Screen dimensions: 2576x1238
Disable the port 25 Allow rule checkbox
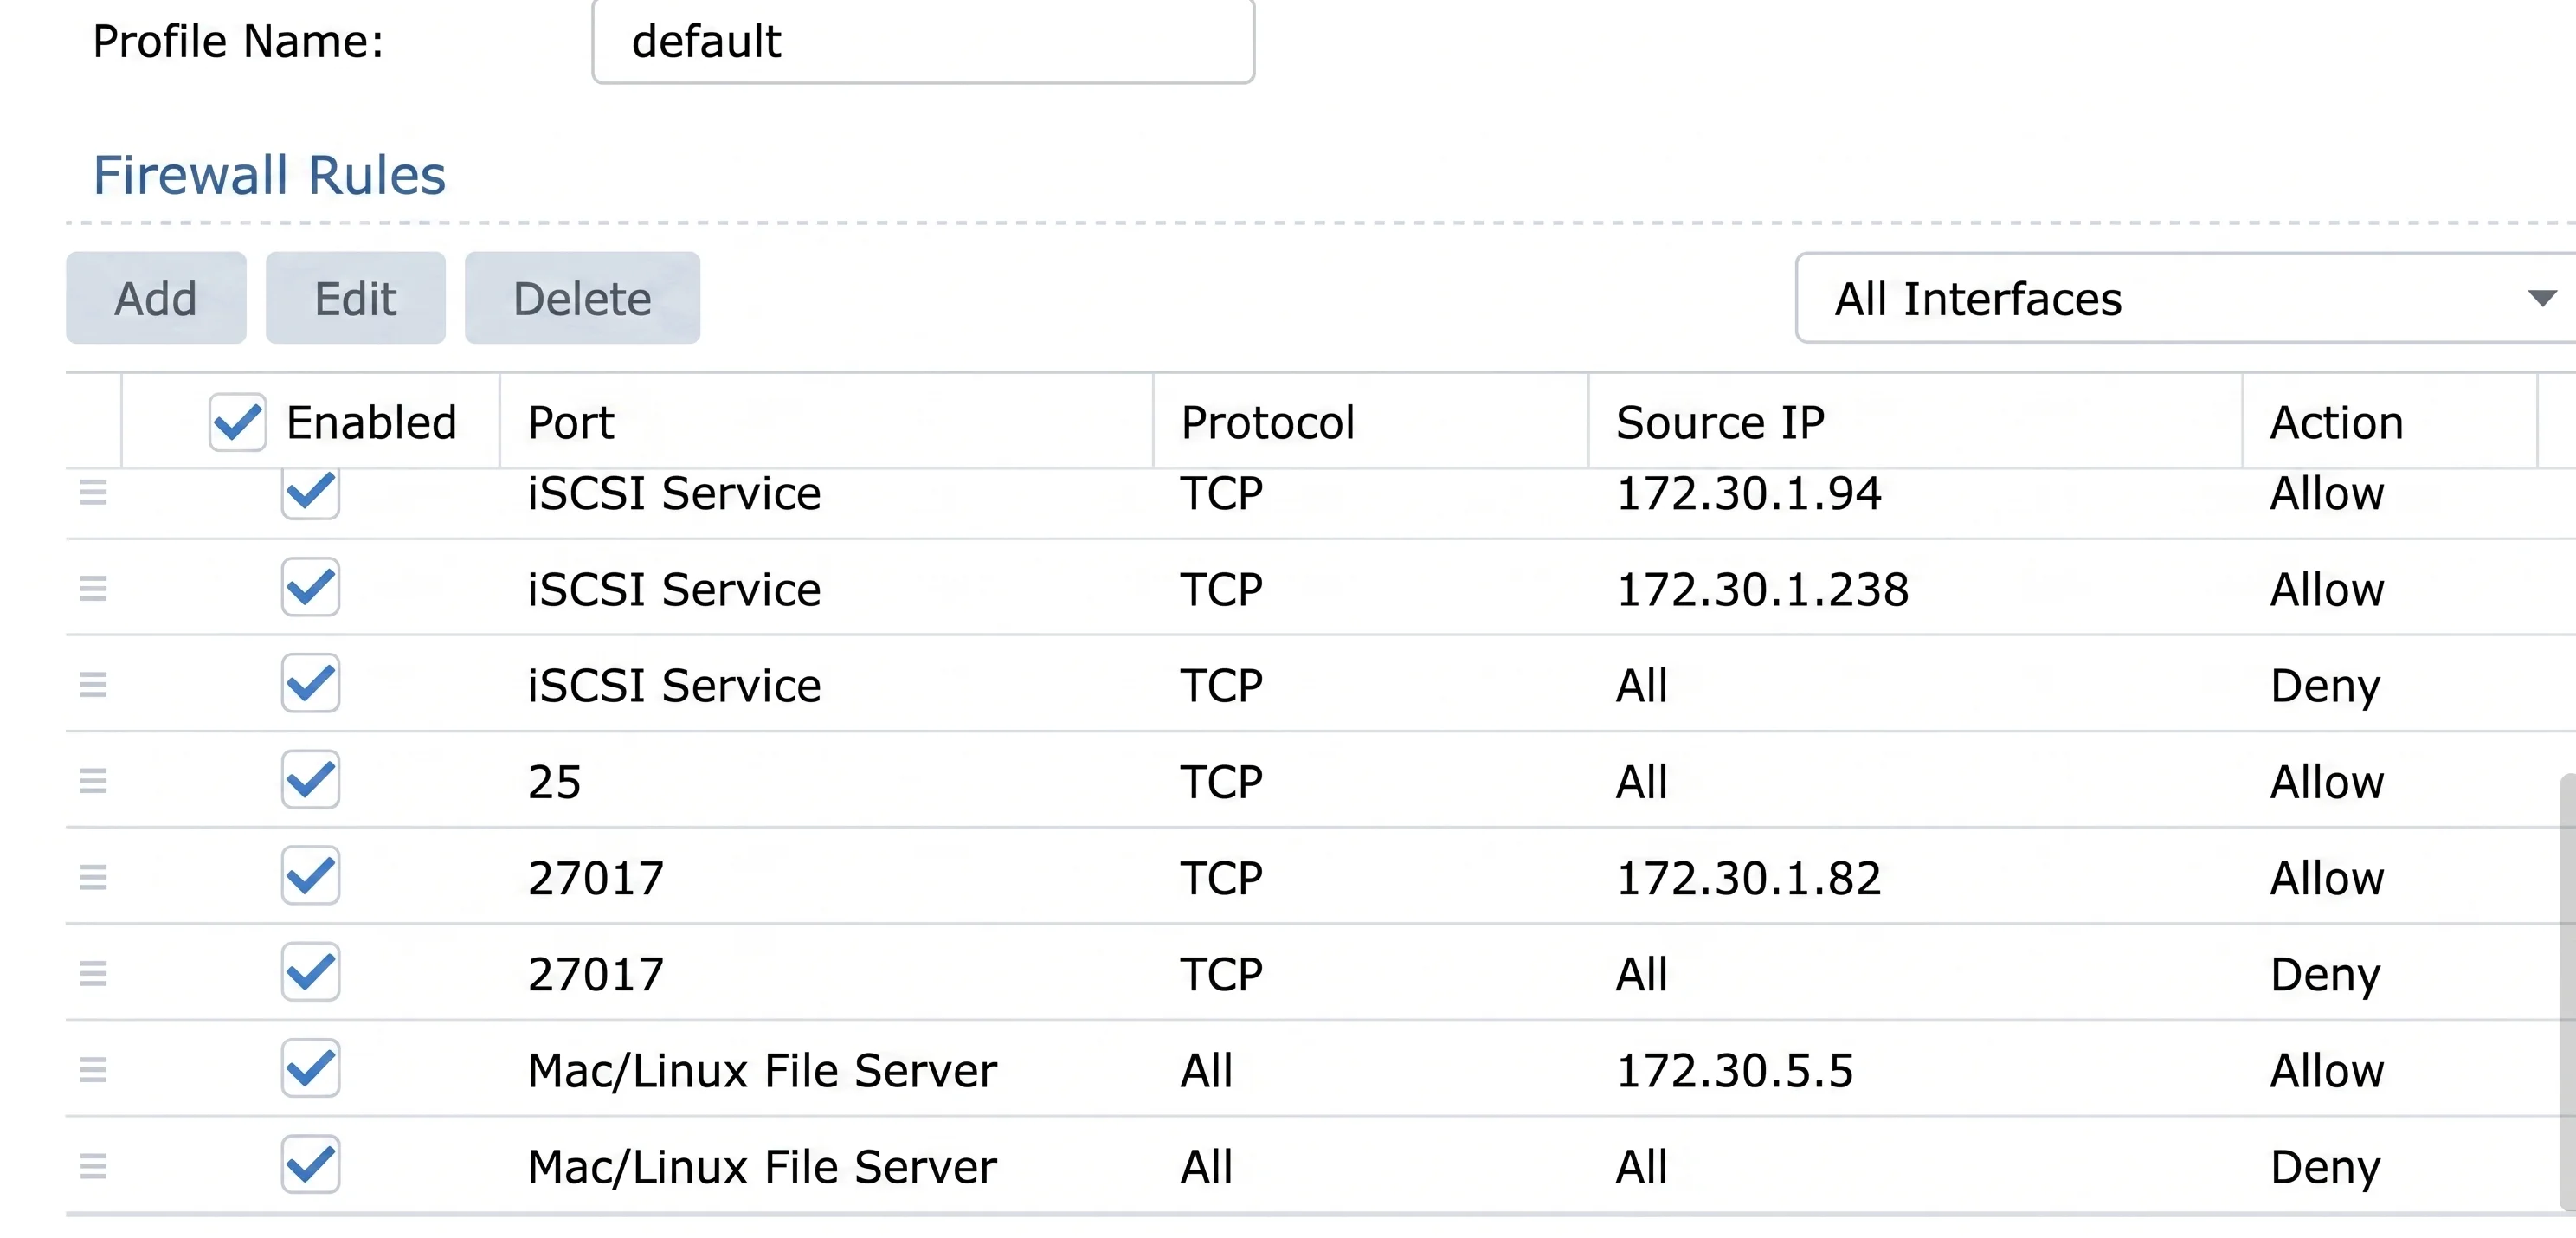coord(310,780)
